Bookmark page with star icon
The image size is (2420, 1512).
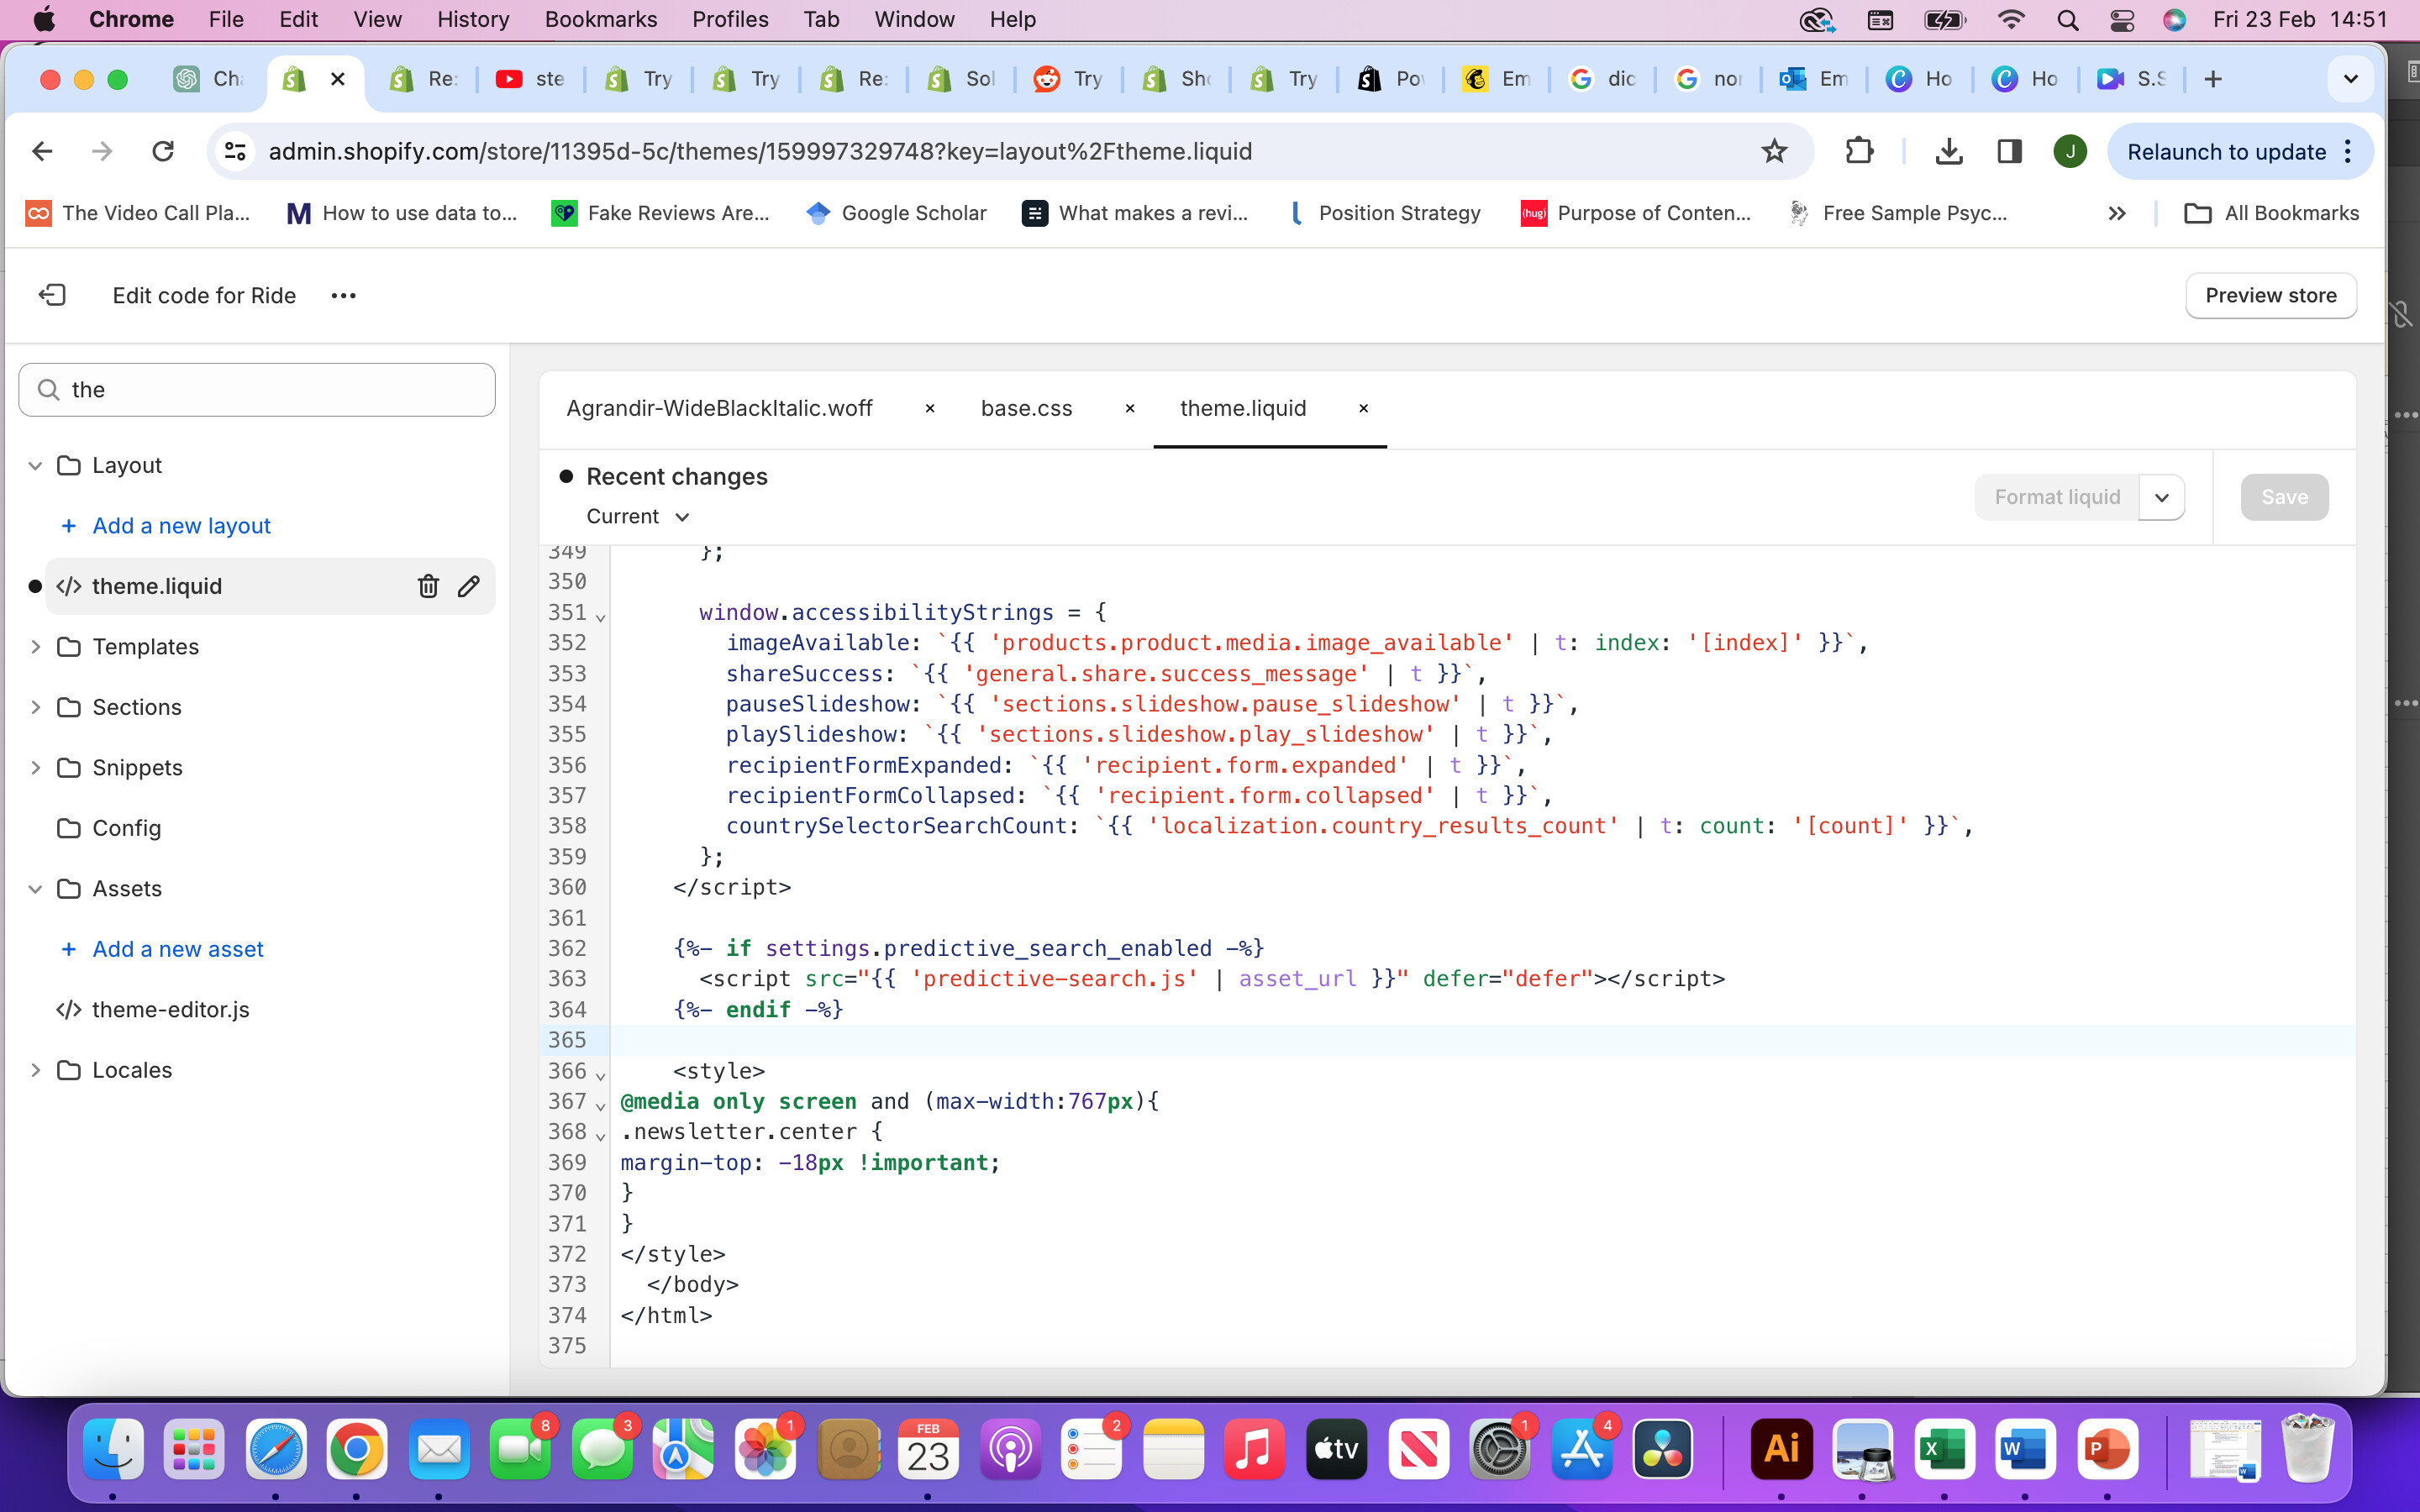[x=1774, y=151]
